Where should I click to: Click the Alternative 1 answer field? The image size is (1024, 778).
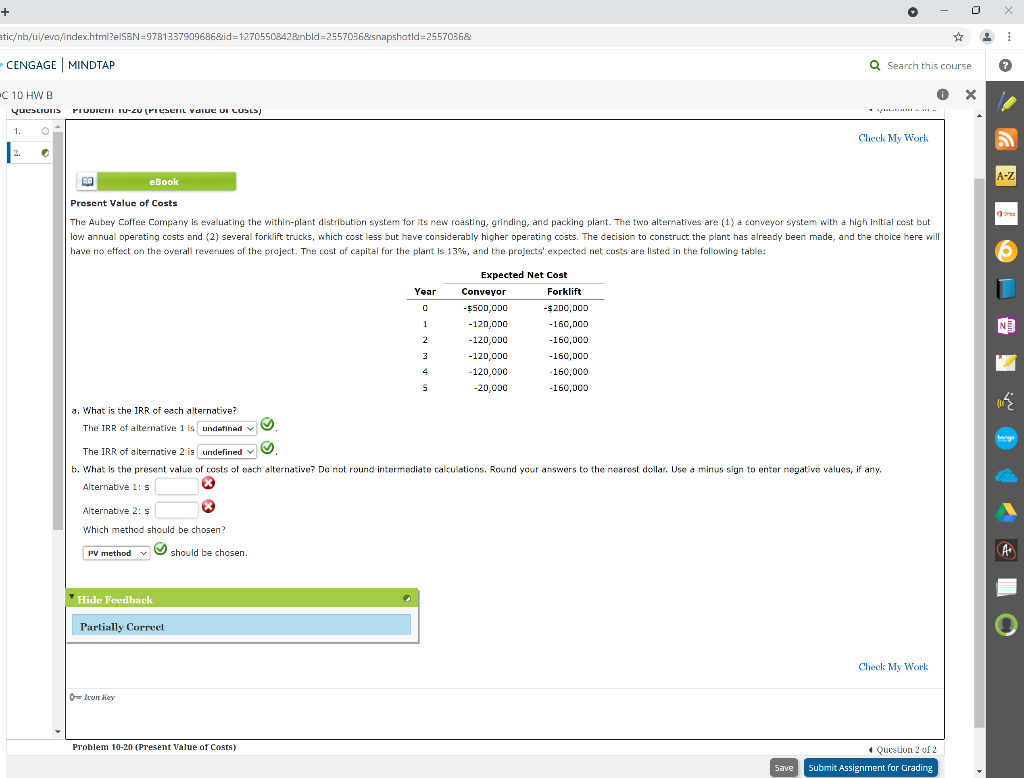(176, 487)
